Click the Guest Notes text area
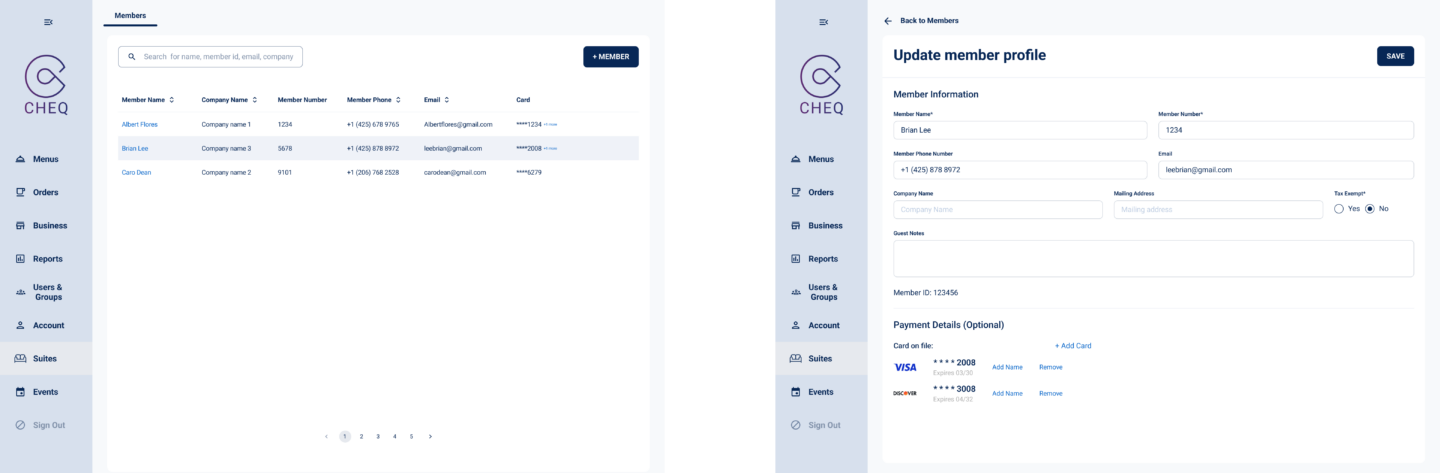 [1152, 258]
